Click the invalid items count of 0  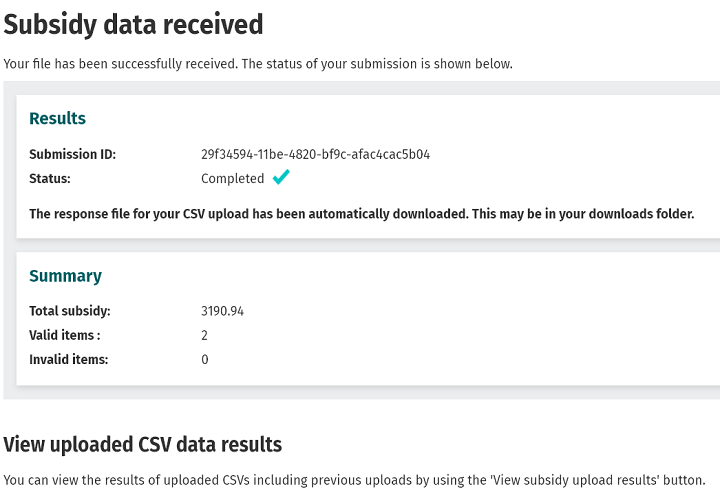pyautogui.click(x=205, y=360)
